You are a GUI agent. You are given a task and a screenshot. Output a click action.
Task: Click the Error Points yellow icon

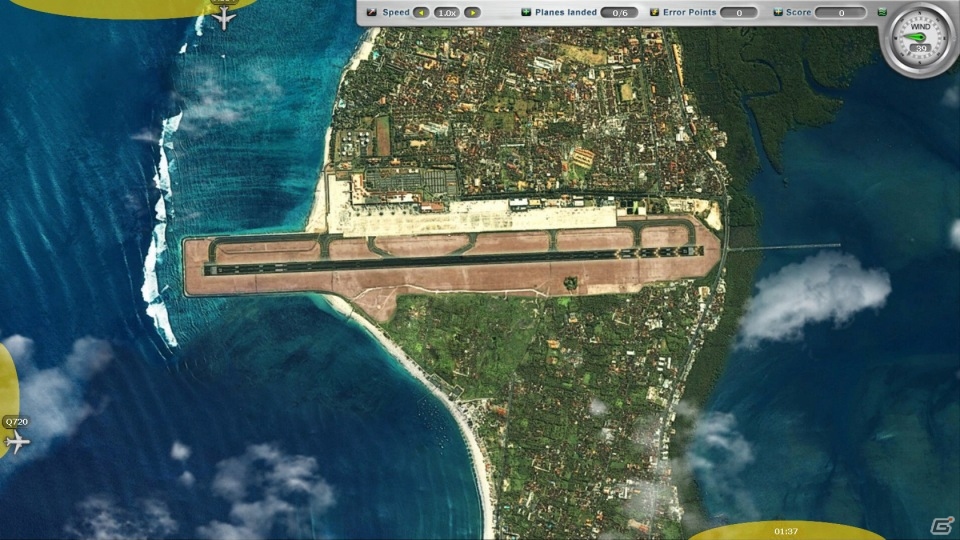654,12
